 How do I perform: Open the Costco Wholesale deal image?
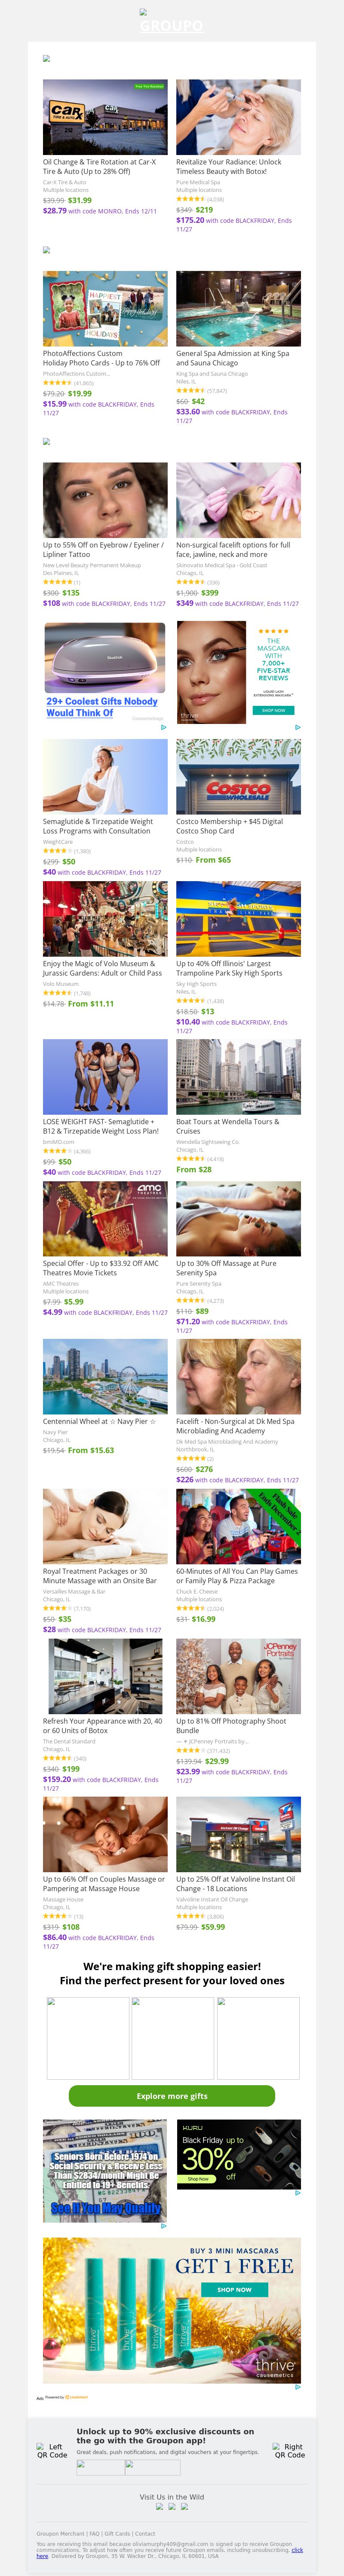pos(238,776)
